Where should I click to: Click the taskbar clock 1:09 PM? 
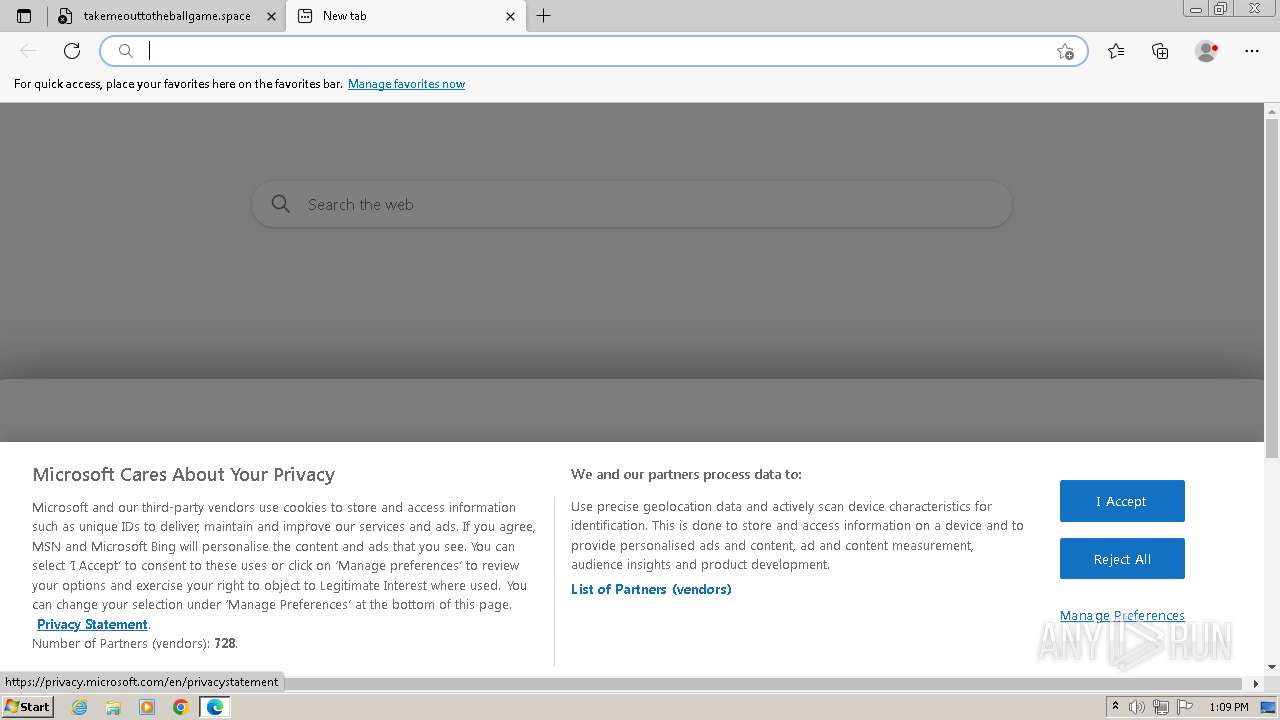click(1228, 707)
